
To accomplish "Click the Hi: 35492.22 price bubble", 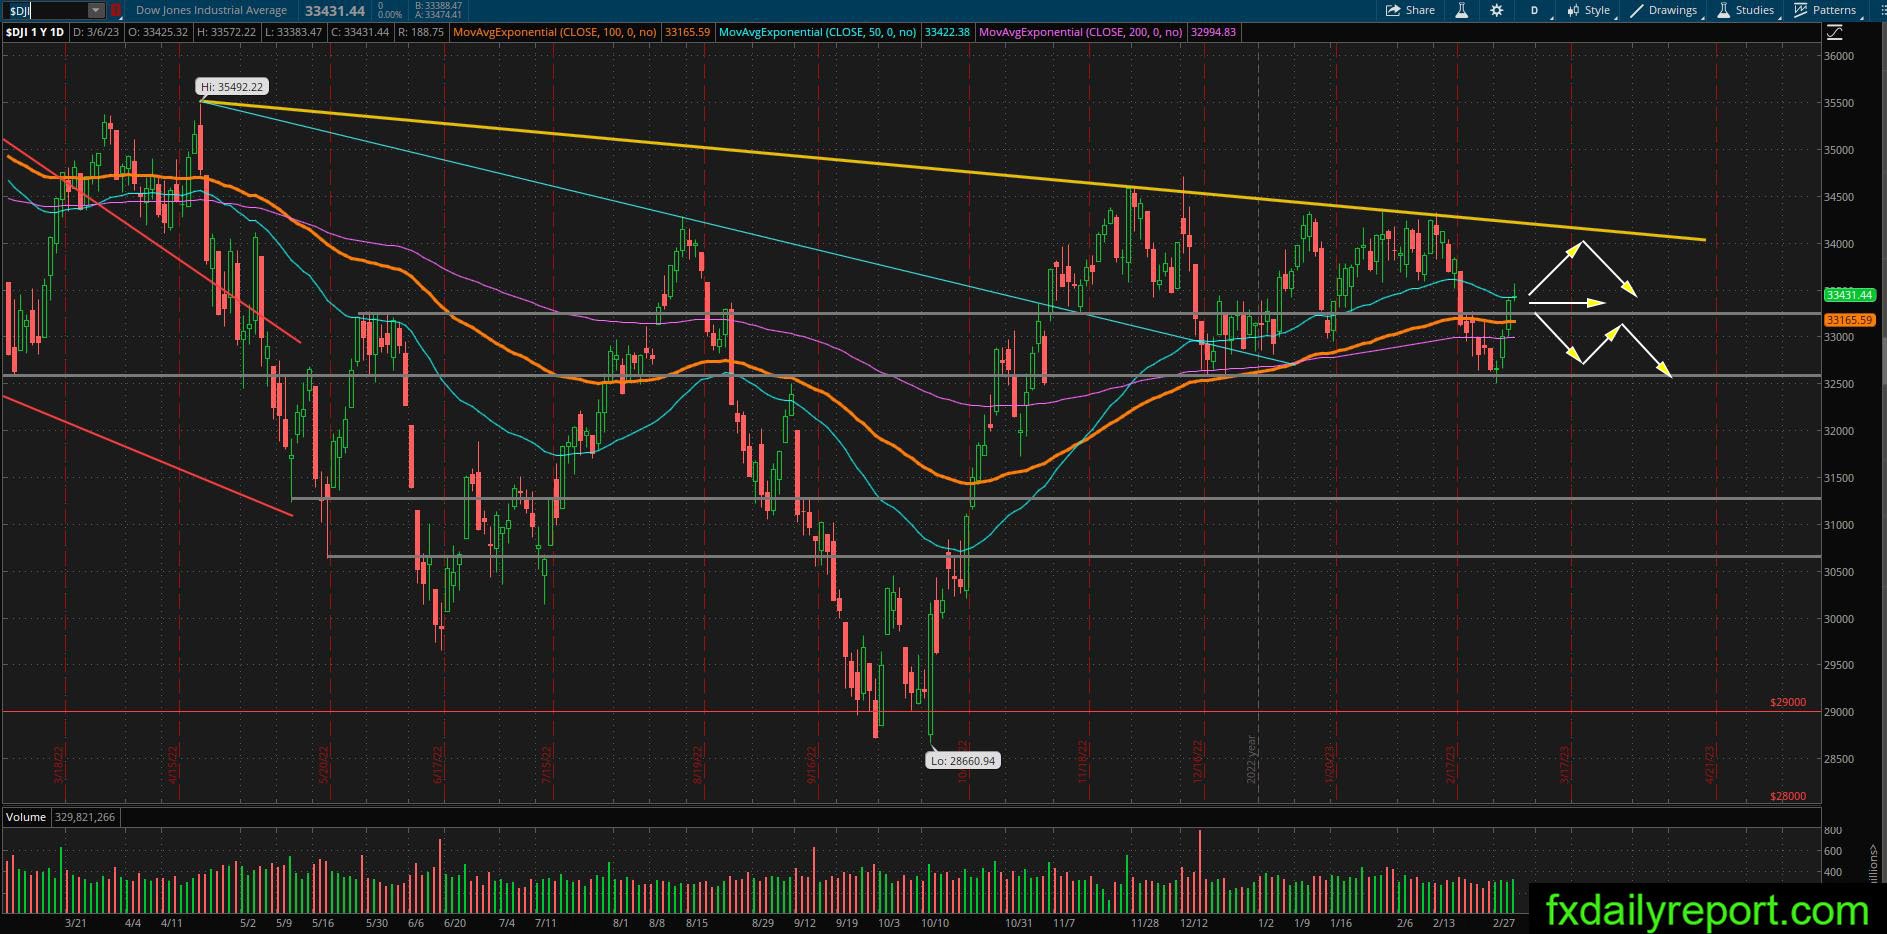I will 233,87.
